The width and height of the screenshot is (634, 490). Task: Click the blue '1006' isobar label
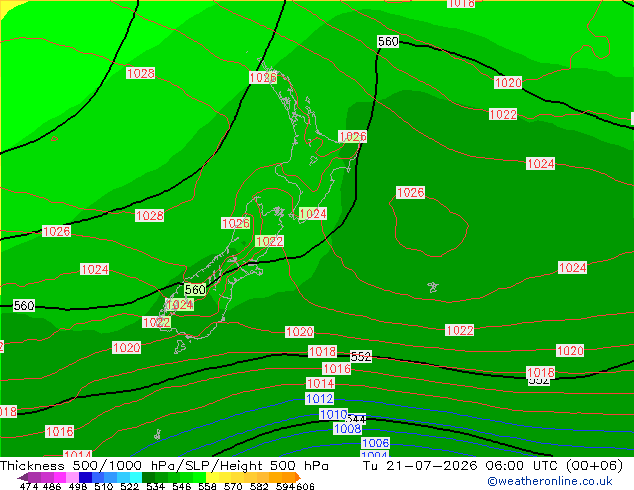click(x=375, y=443)
